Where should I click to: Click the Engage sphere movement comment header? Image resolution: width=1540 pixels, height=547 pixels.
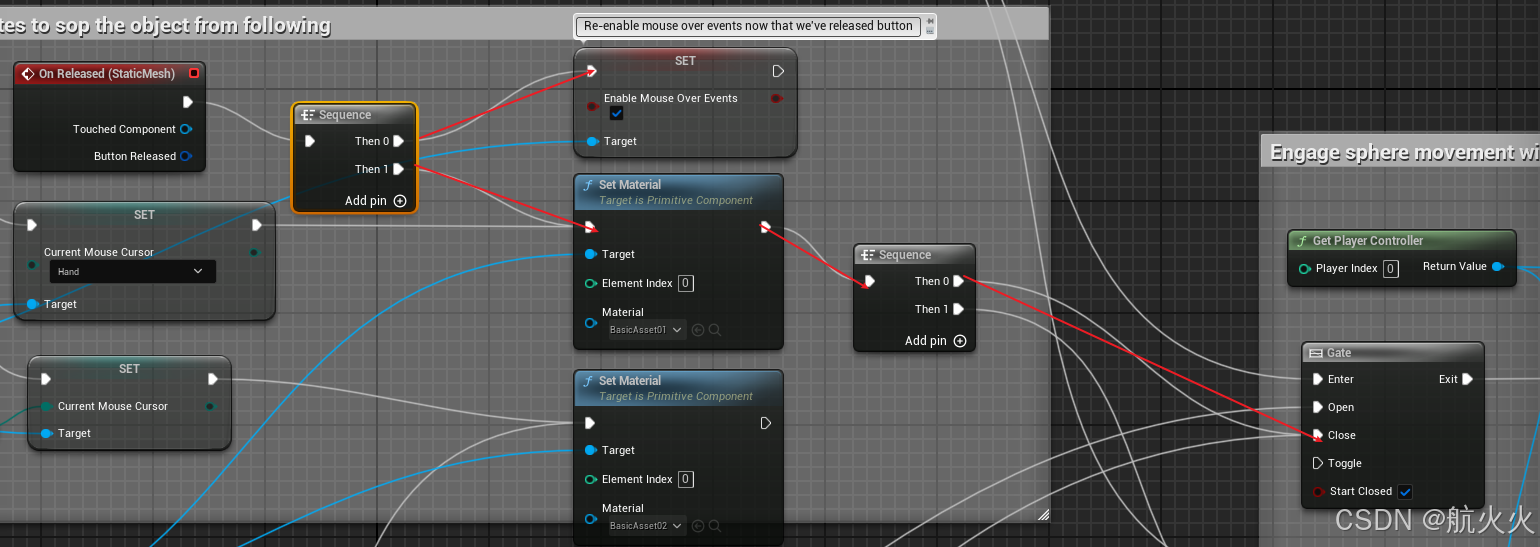(x=1400, y=152)
